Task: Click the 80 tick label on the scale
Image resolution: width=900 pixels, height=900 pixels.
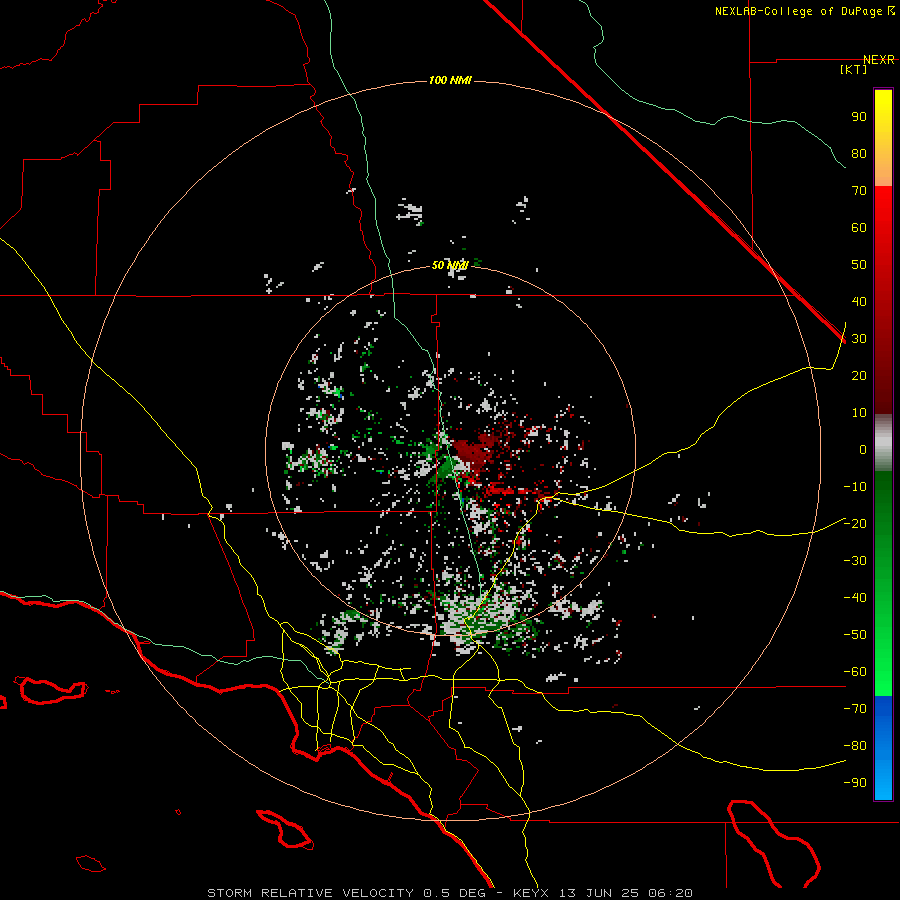Action: click(859, 154)
